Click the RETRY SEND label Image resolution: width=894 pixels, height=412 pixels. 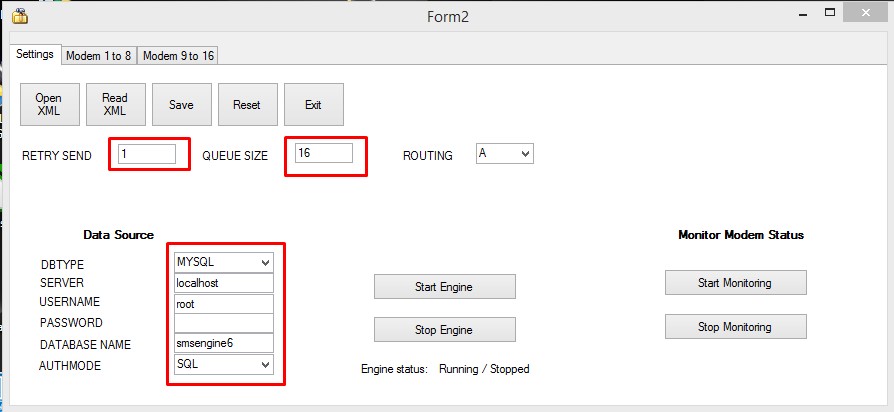pyautogui.click(x=56, y=156)
